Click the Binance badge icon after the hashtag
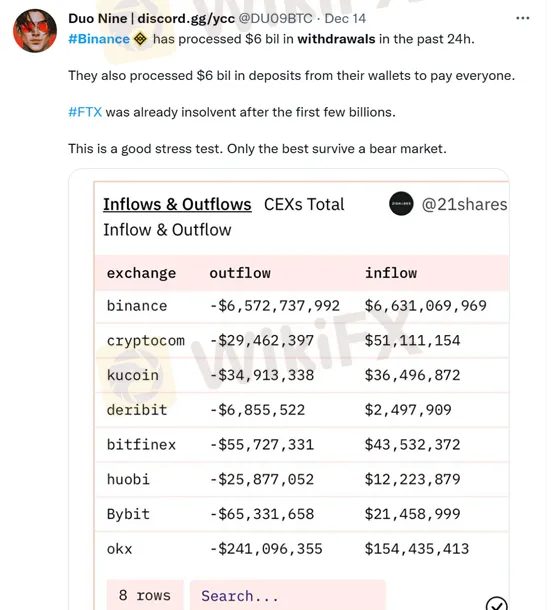Image resolution: width=554 pixels, height=610 pixels. click(x=140, y=39)
